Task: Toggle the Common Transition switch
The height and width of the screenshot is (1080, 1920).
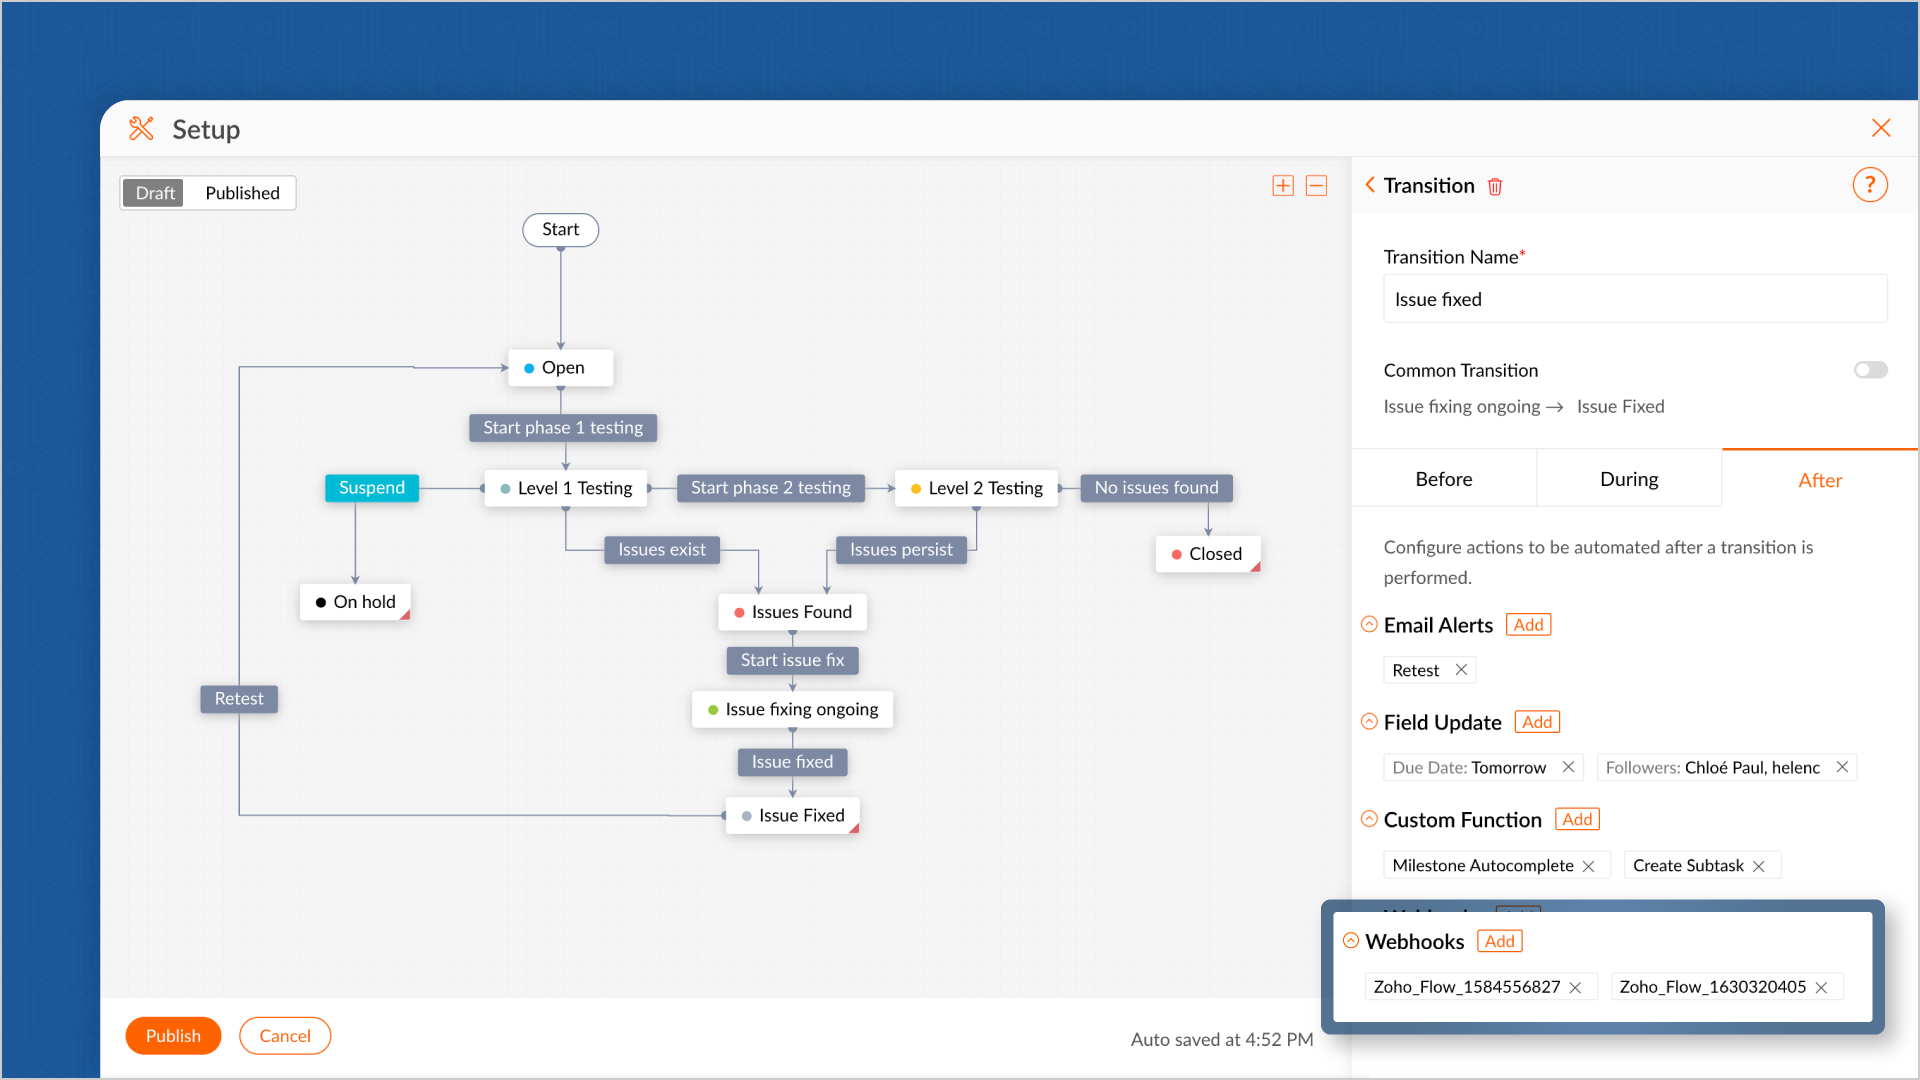Action: (1870, 370)
